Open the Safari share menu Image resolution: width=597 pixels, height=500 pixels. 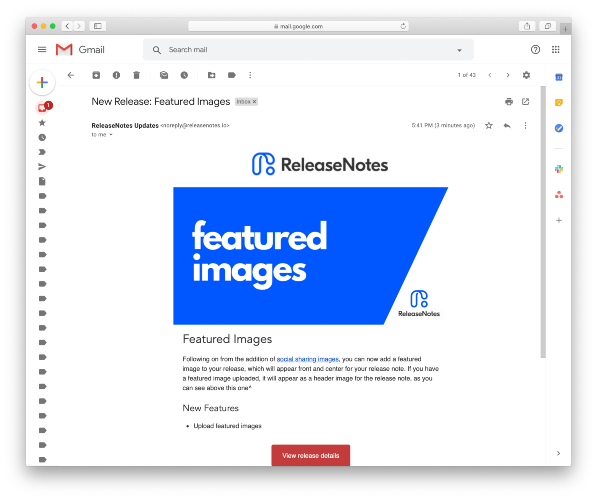tap(527, 26)
